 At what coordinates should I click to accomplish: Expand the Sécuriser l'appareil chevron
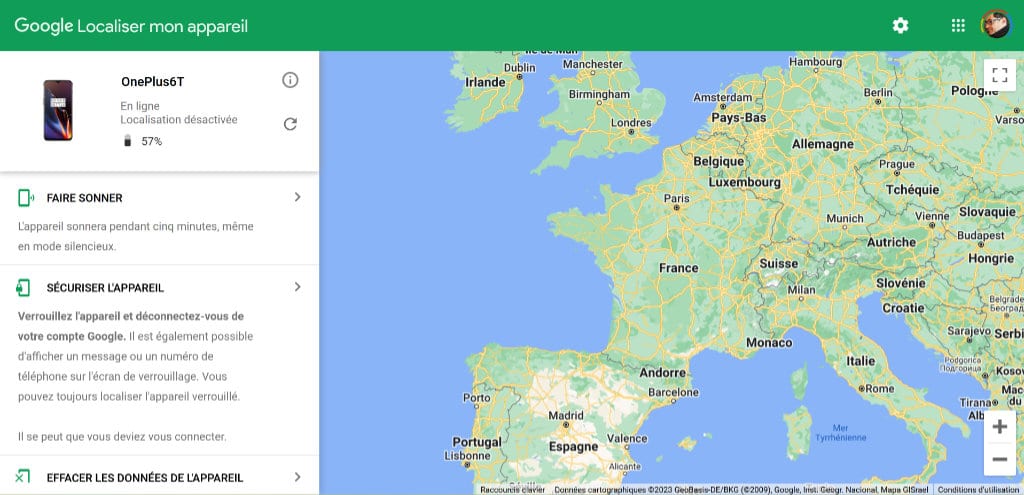click(x=297, y=286)
